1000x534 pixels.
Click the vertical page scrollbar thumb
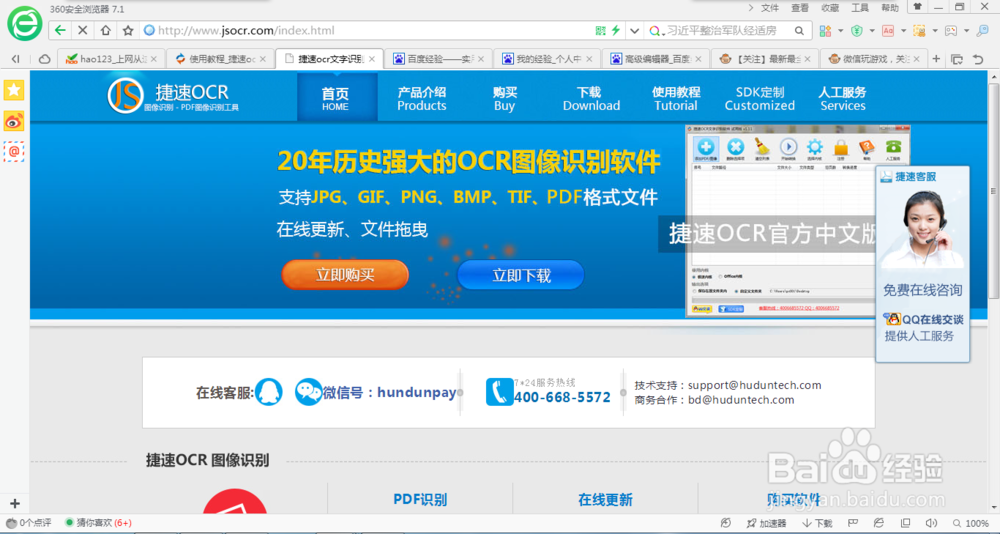tap(994, 190)
